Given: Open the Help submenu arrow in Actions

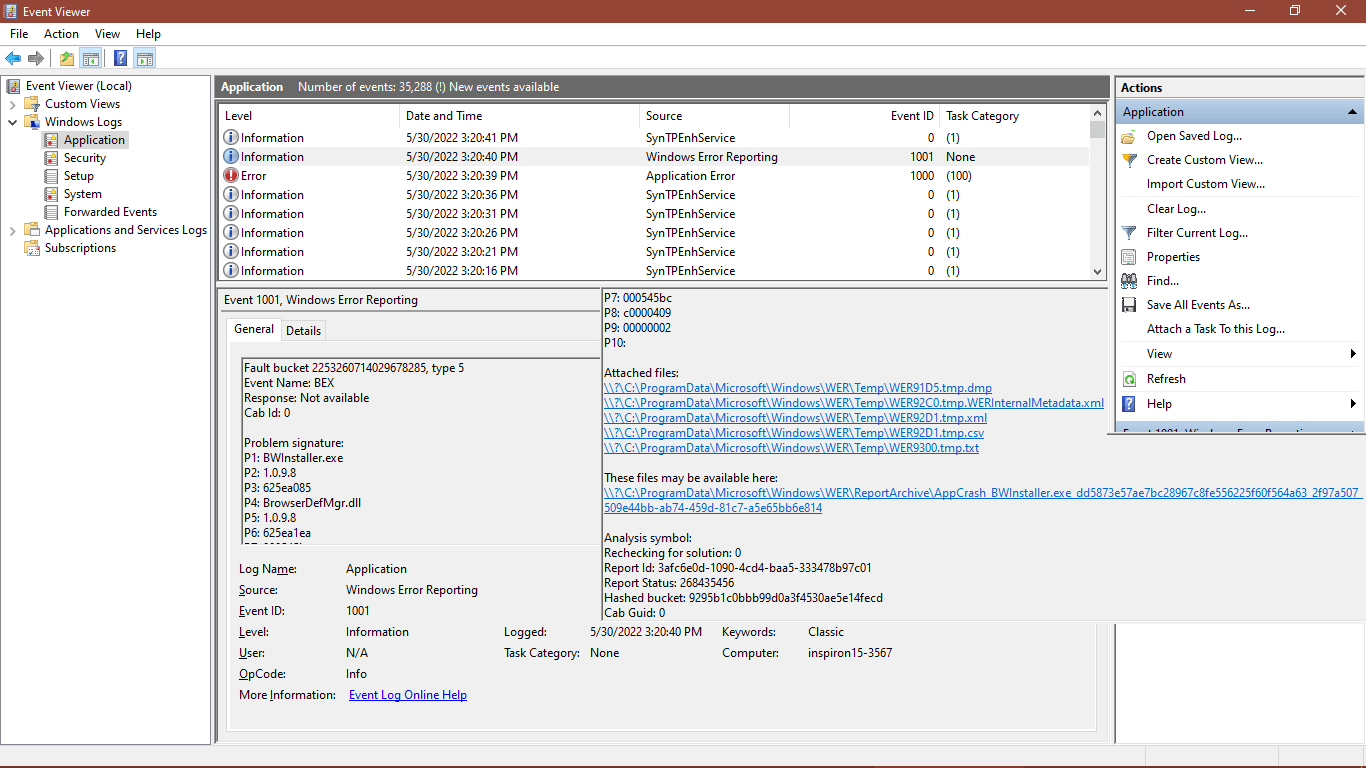Looking at the screenshot, I should (1353, 404).
